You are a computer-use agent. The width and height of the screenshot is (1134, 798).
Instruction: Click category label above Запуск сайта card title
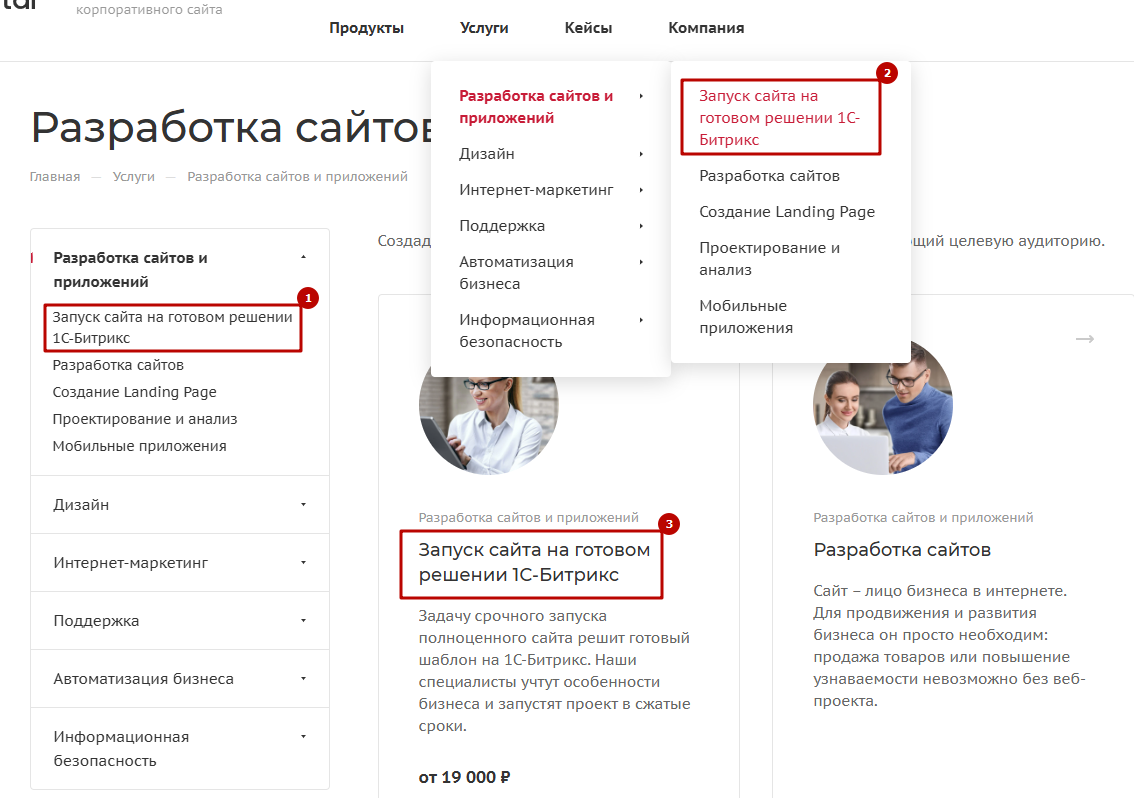529,517
